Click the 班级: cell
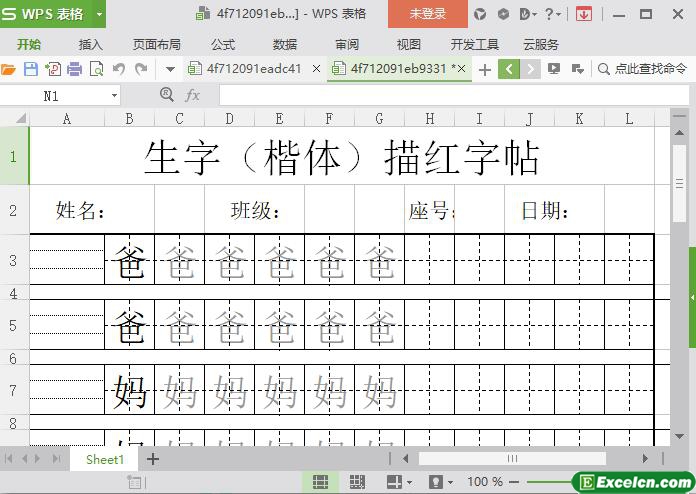The image size is (696, 494). [x=254, y=209]
